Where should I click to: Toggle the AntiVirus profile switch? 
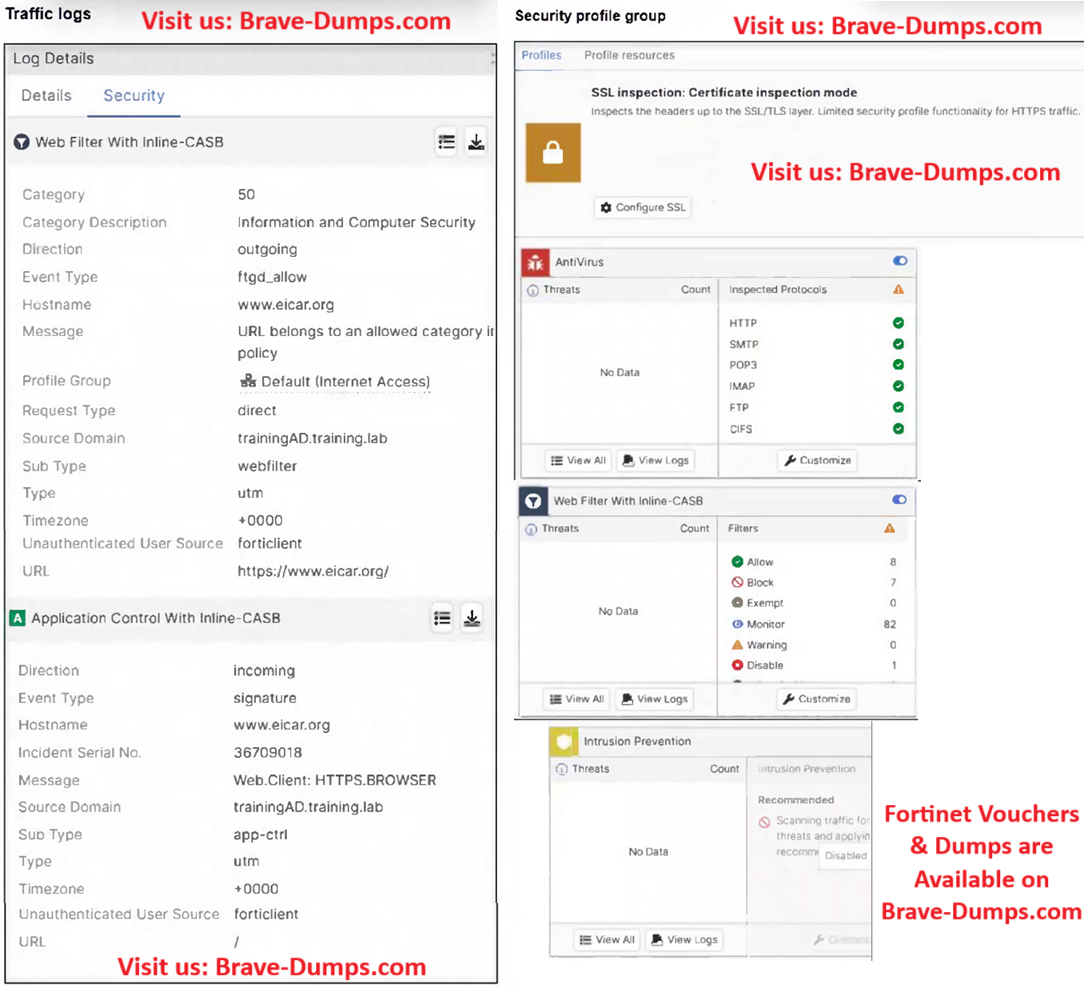point(900,262)
